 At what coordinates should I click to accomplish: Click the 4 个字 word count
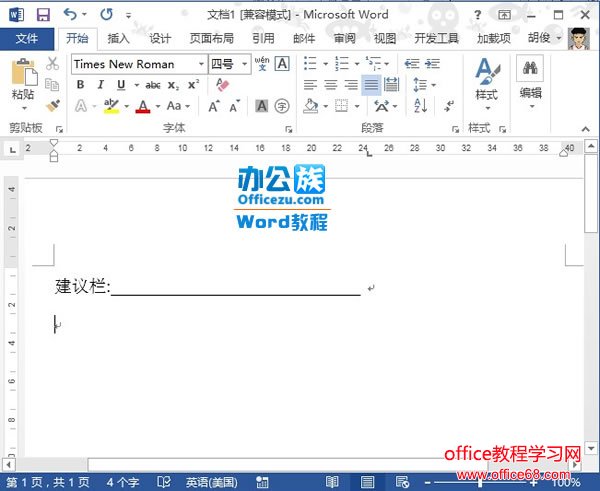click(x=122, y=482)
